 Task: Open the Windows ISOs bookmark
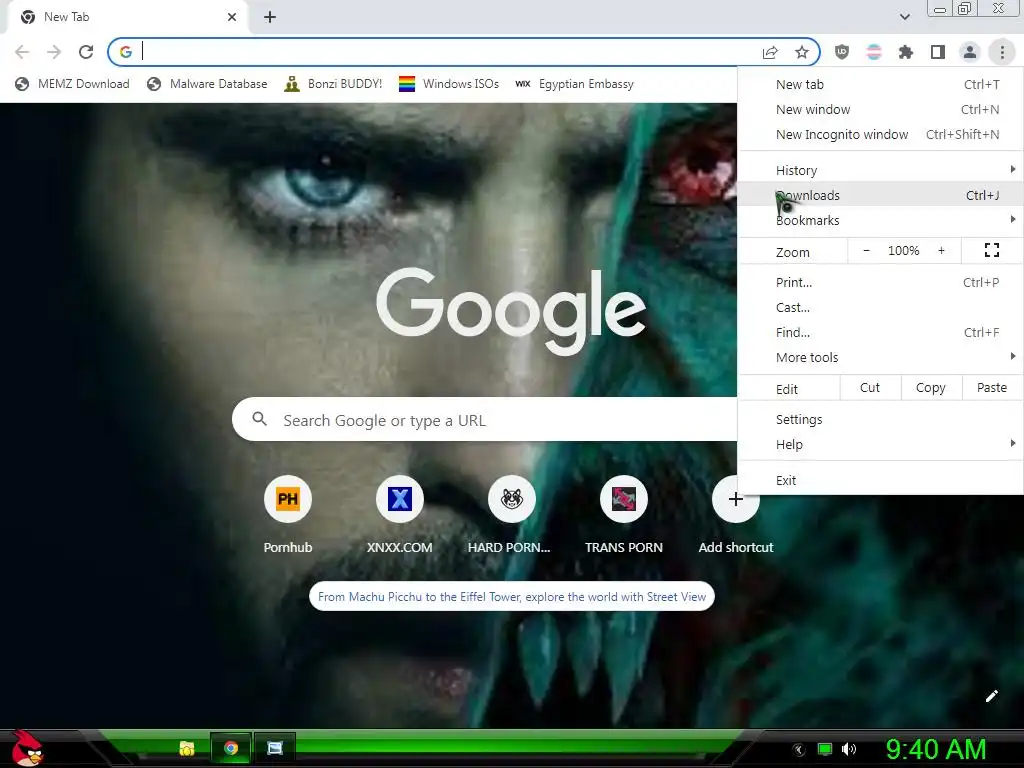[449, 84]
